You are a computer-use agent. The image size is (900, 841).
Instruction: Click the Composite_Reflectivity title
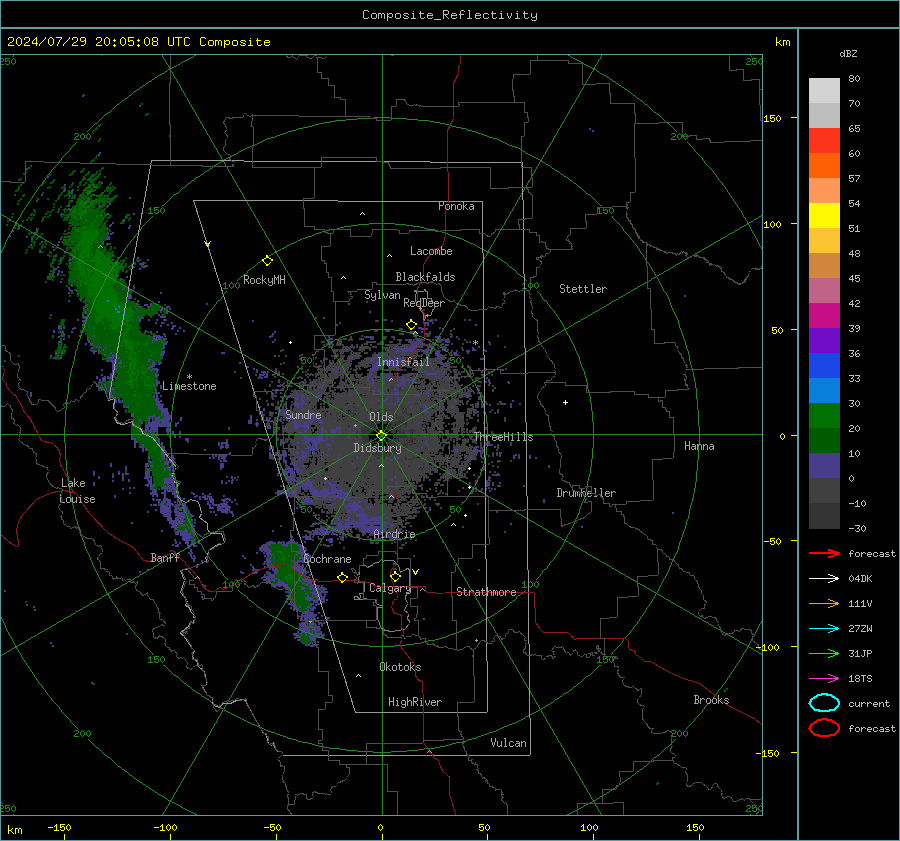(450, 15)
